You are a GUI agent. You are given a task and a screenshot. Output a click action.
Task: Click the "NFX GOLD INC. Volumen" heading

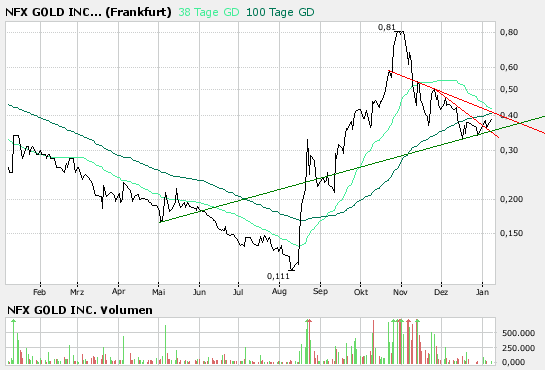pos(80,310)
